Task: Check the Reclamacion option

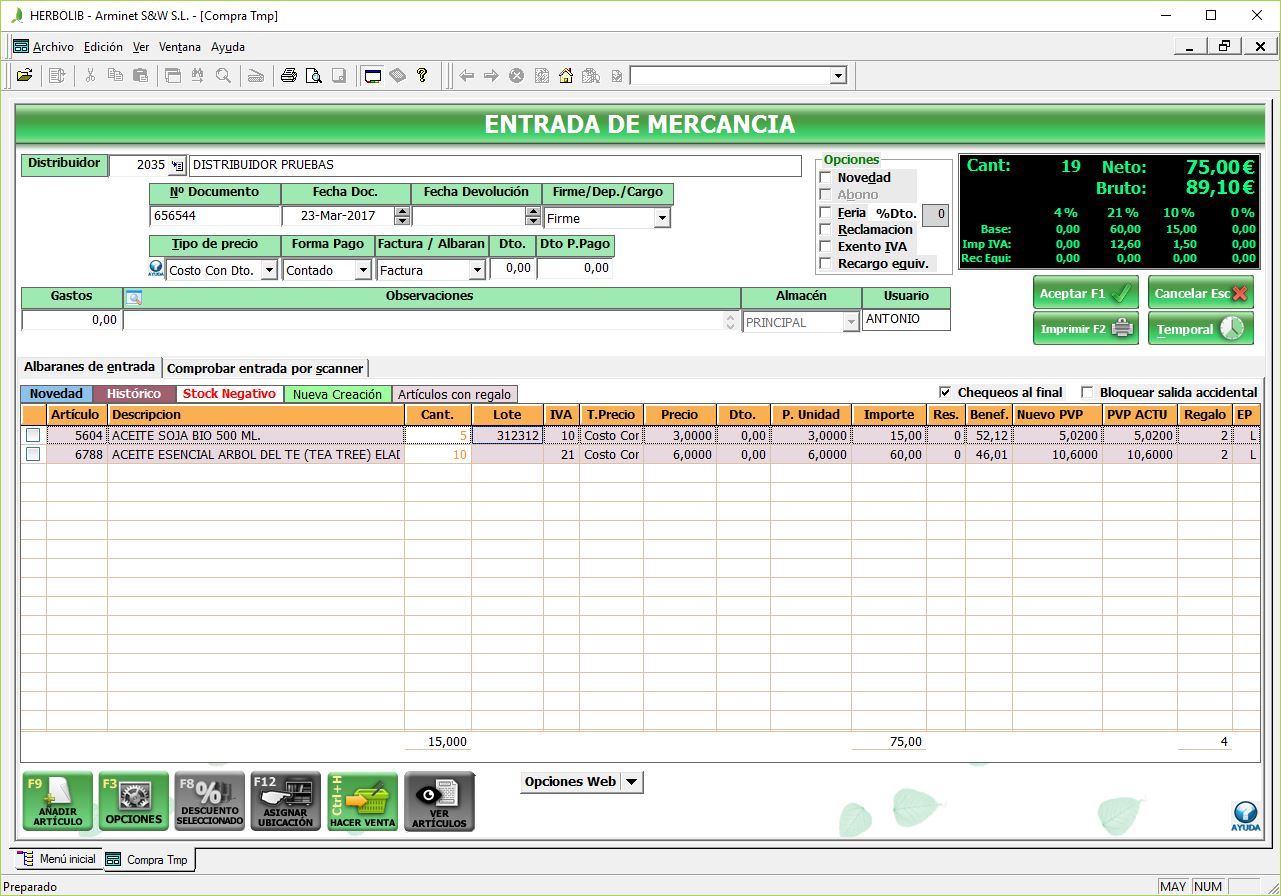Action: (x=825, y=230)
